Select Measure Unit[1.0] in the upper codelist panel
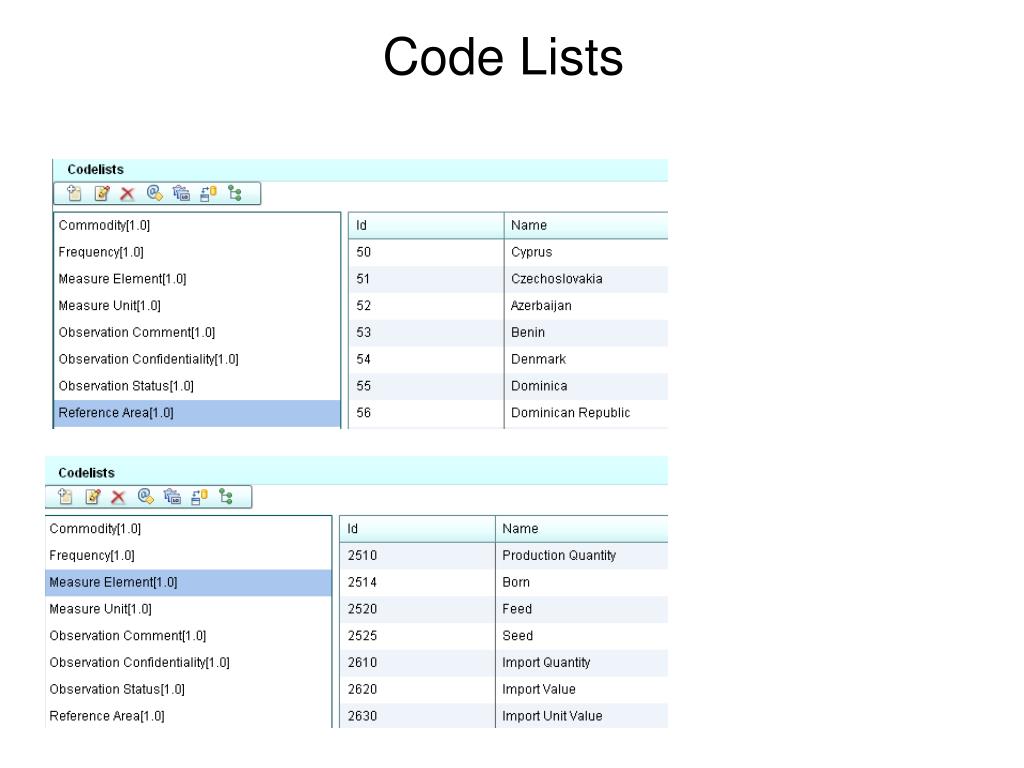This screenshot has width=1024, height=768. (x=197, y=306)
